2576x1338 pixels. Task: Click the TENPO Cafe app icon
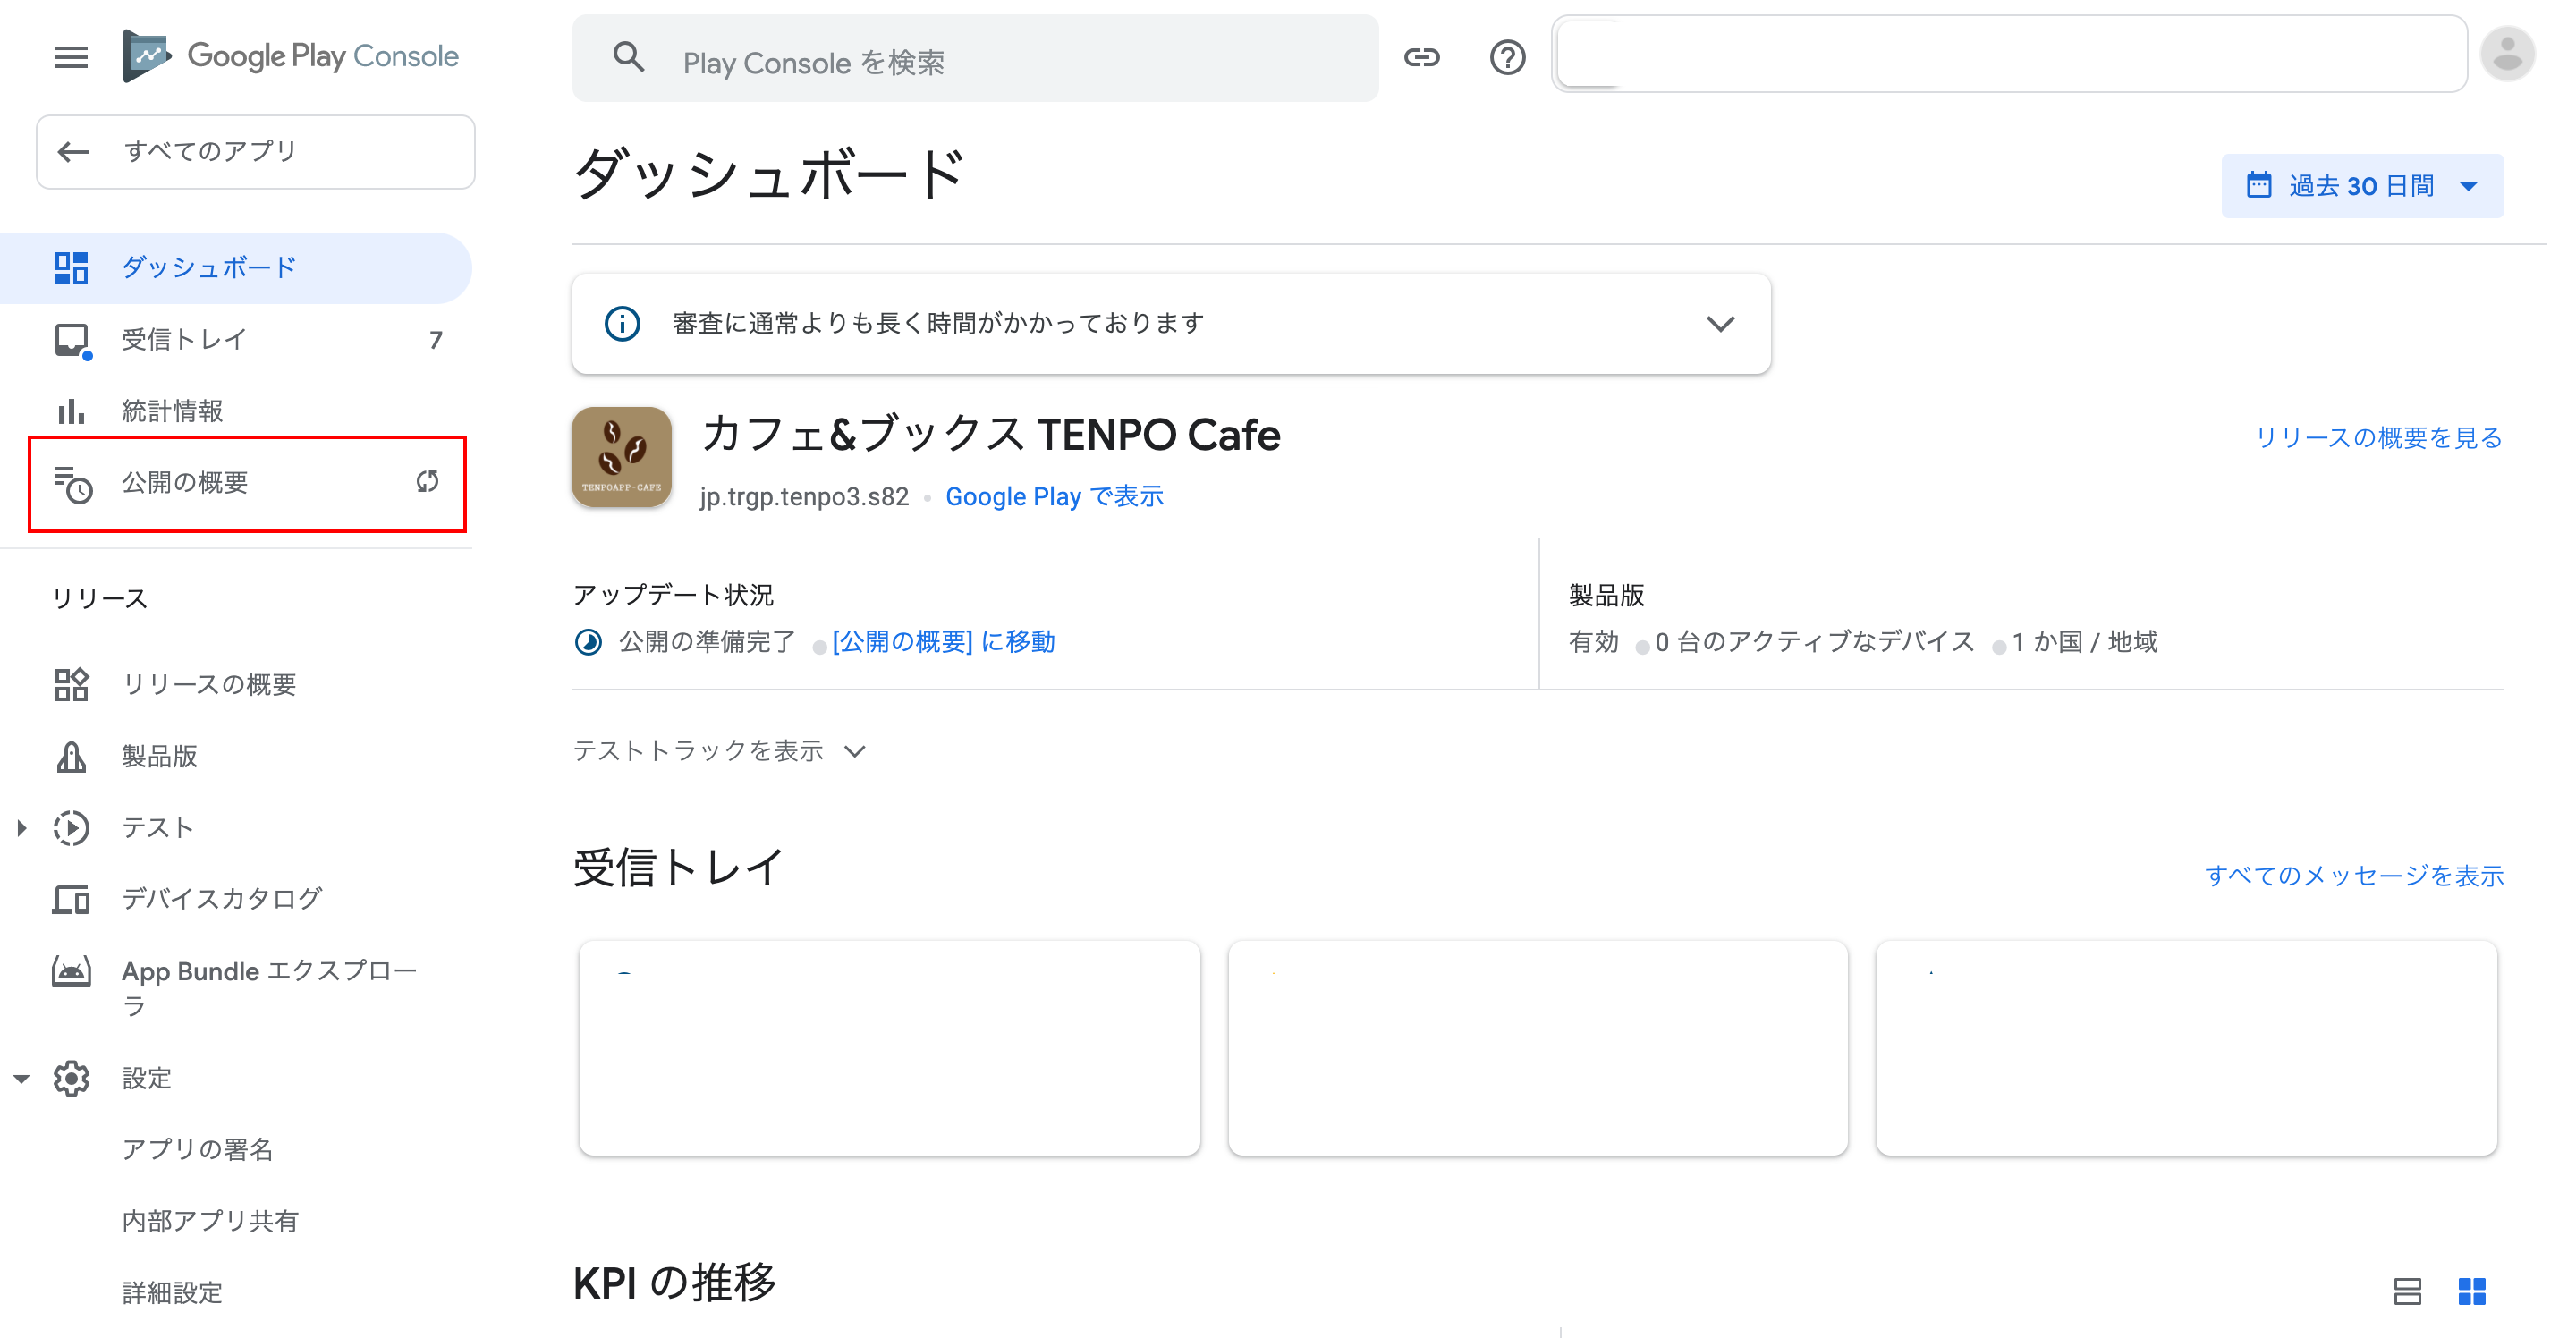click(x=621, y=457)
